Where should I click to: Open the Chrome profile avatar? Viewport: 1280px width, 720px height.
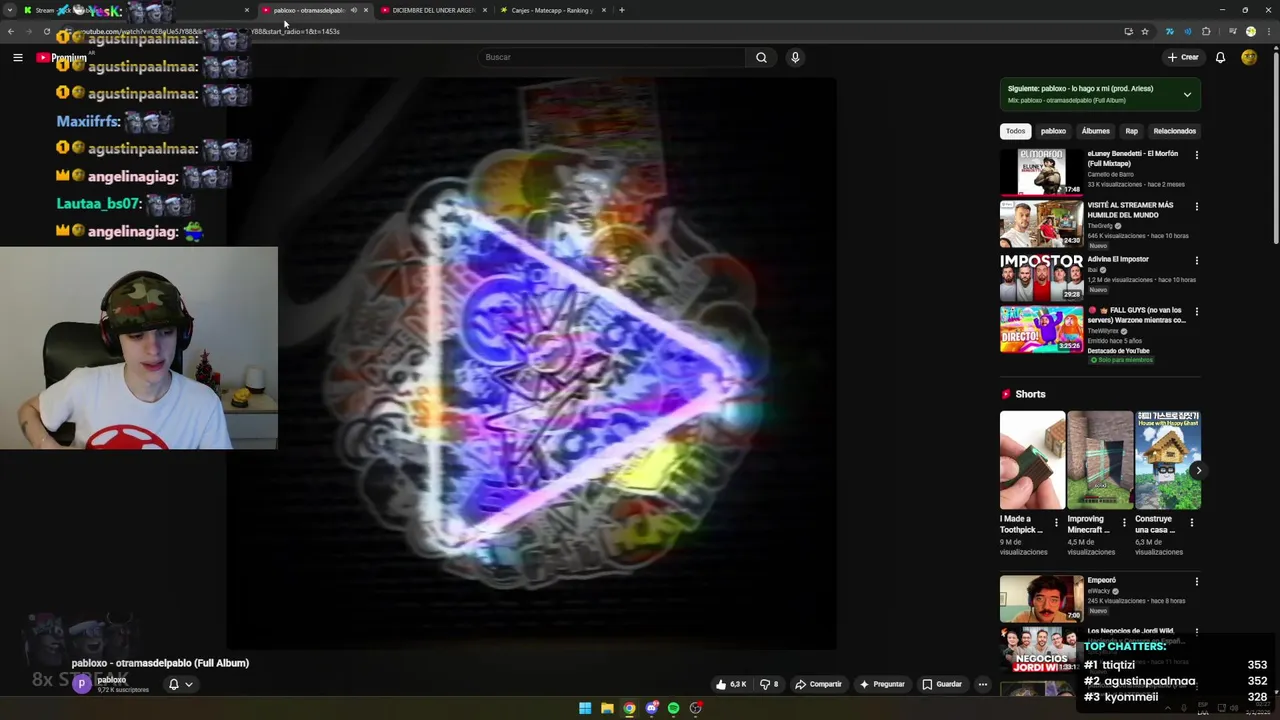(1250, 31)
